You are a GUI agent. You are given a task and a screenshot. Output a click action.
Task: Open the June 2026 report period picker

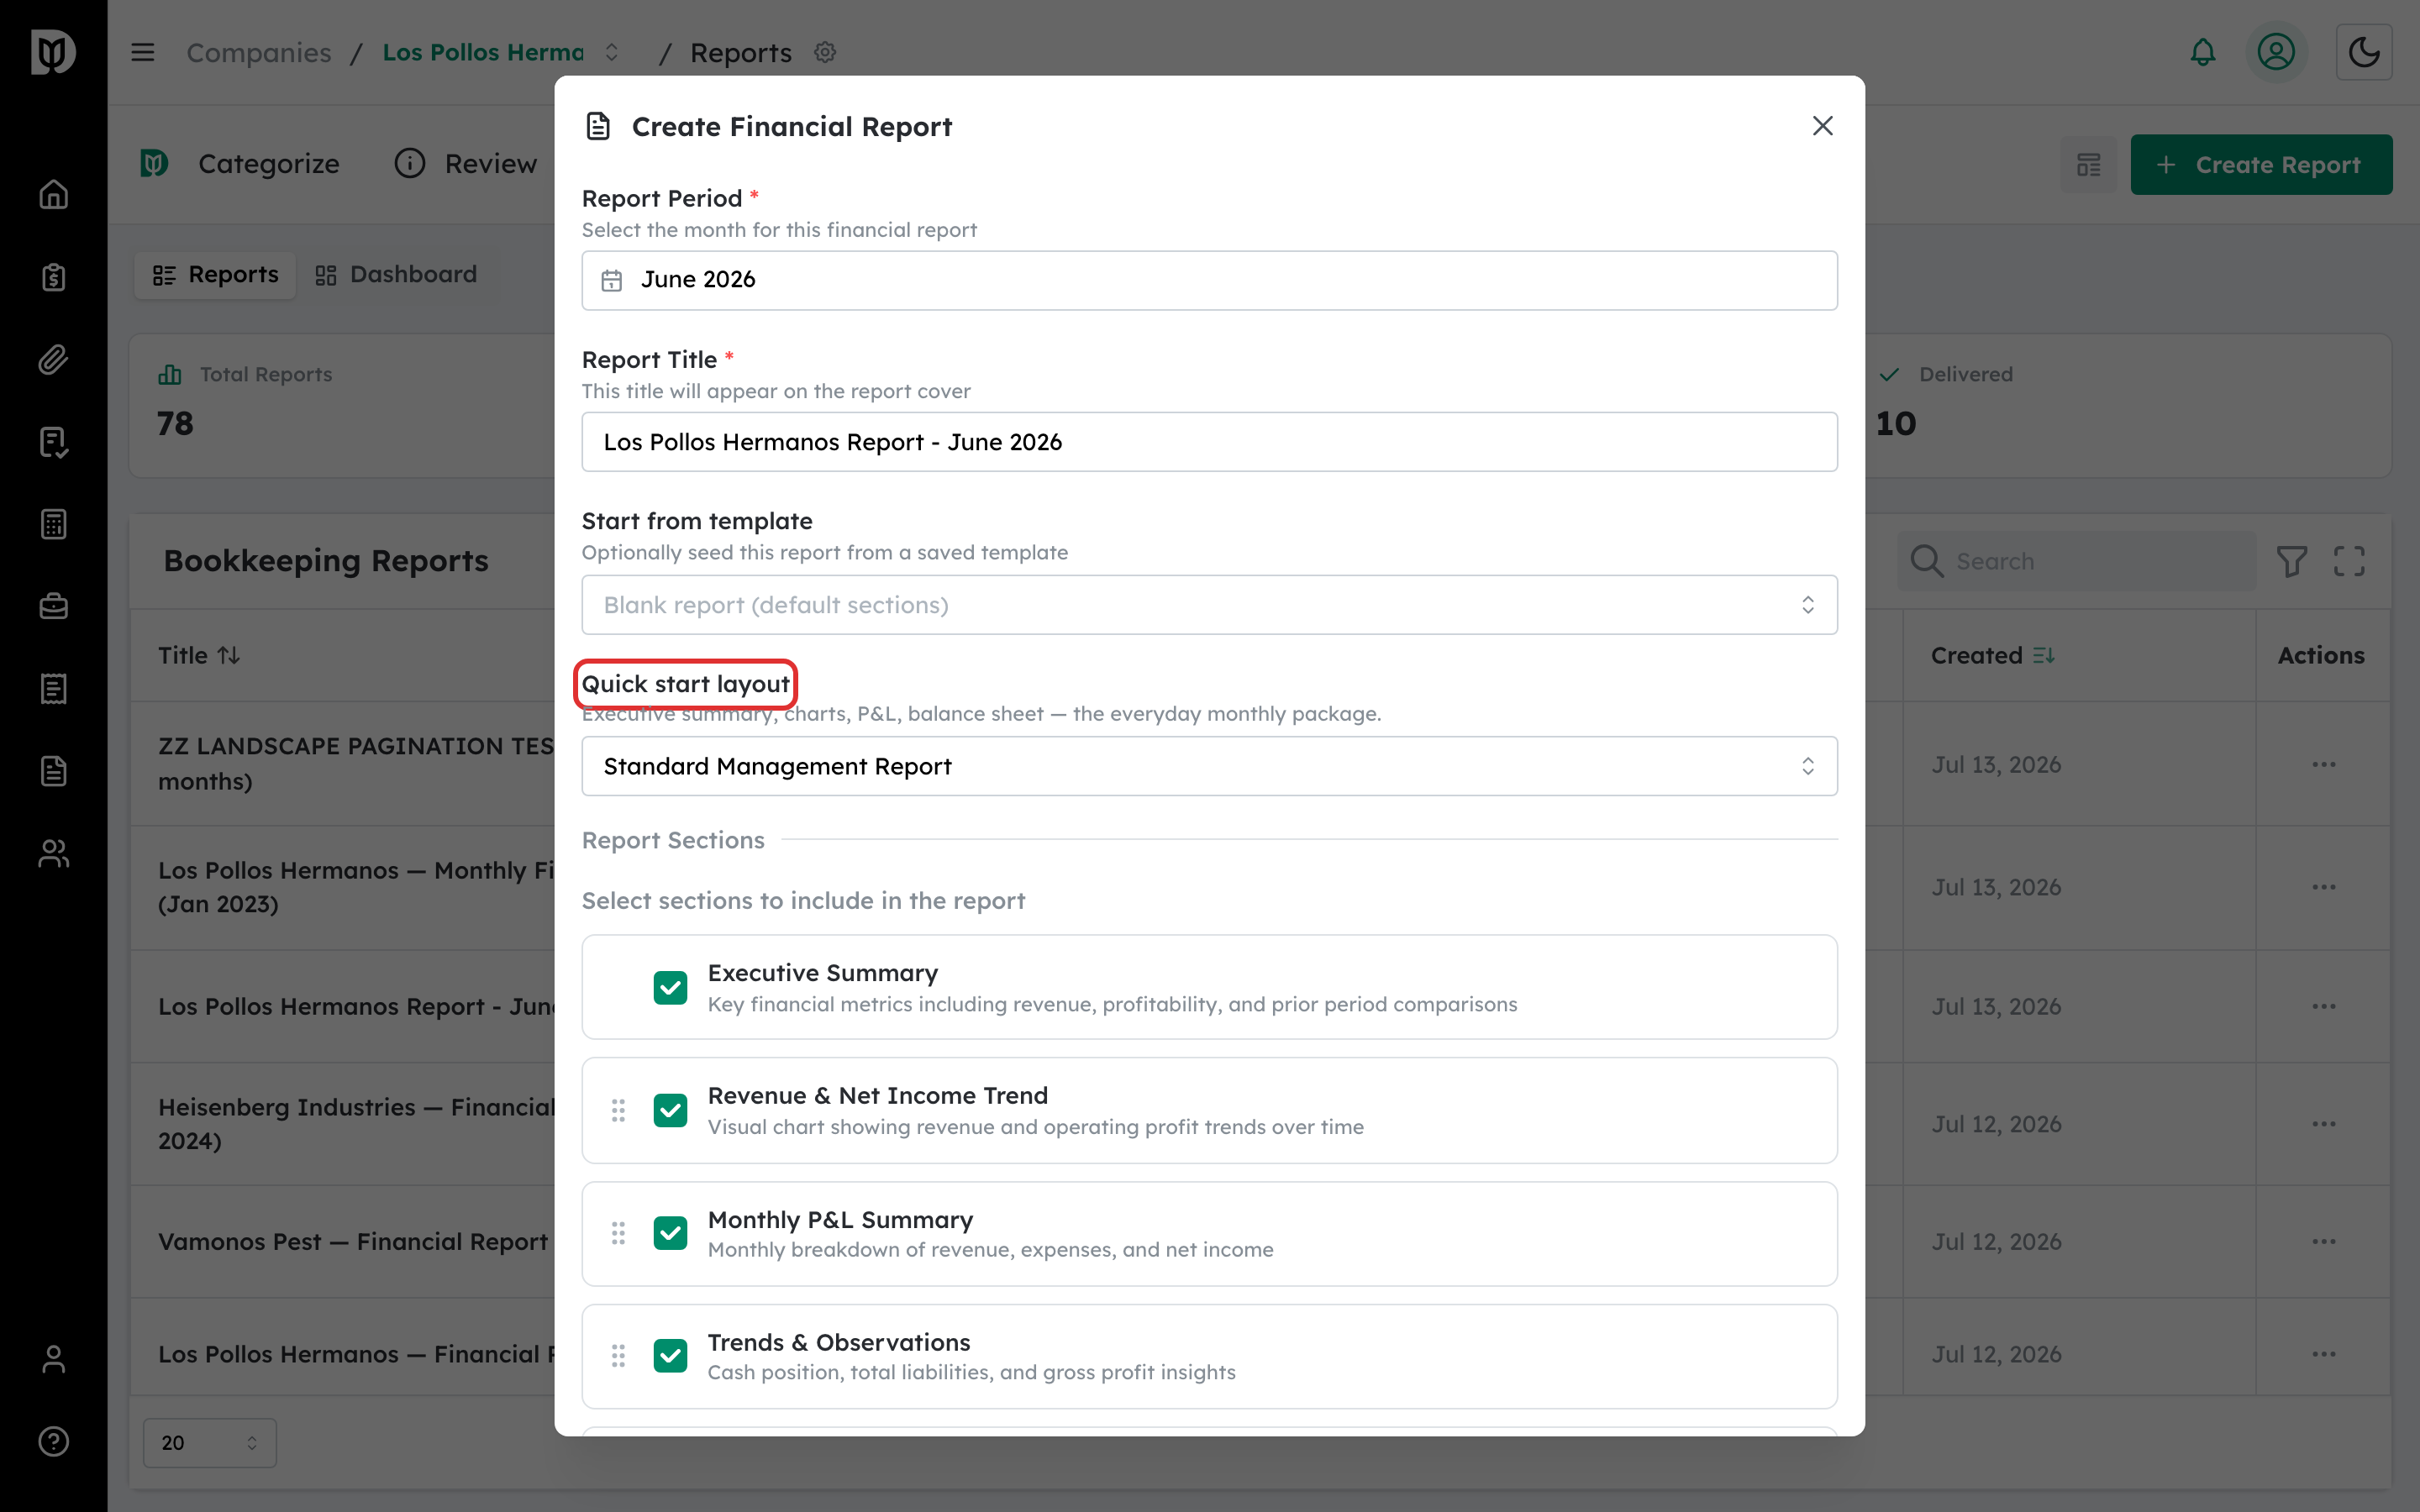1209,280
